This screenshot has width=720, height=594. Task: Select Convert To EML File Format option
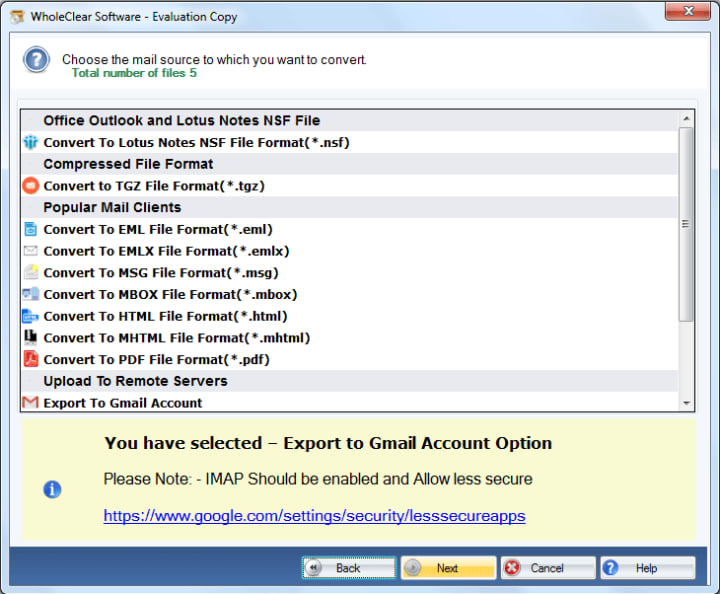click(x=349, y=229)
